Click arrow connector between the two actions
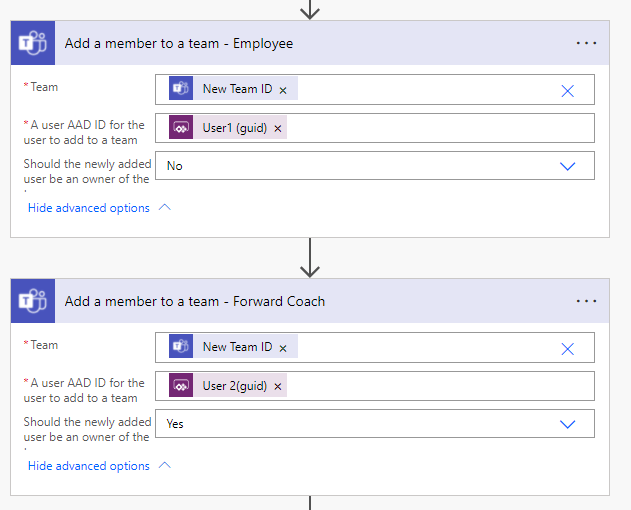Image resolution: width=631 pixels, height=510 pixels. [310, 257]
